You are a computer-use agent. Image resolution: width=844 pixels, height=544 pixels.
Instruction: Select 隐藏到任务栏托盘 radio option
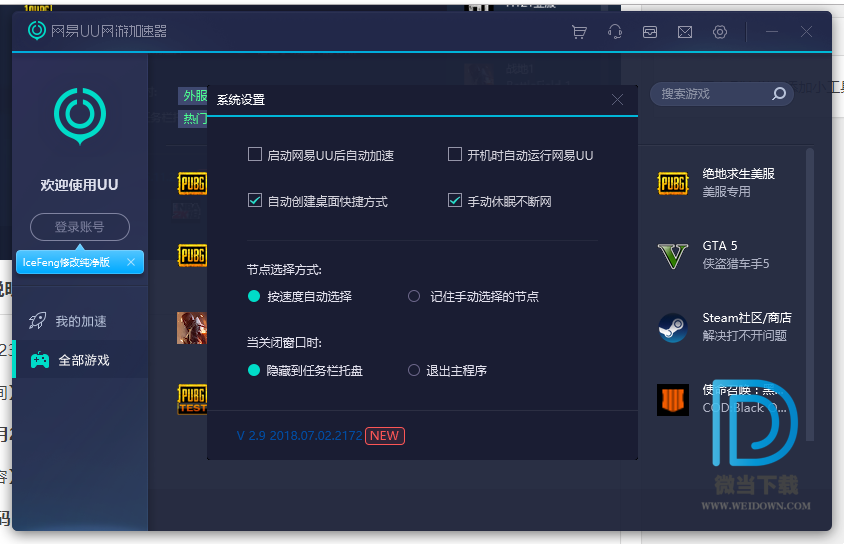[254, 370]
